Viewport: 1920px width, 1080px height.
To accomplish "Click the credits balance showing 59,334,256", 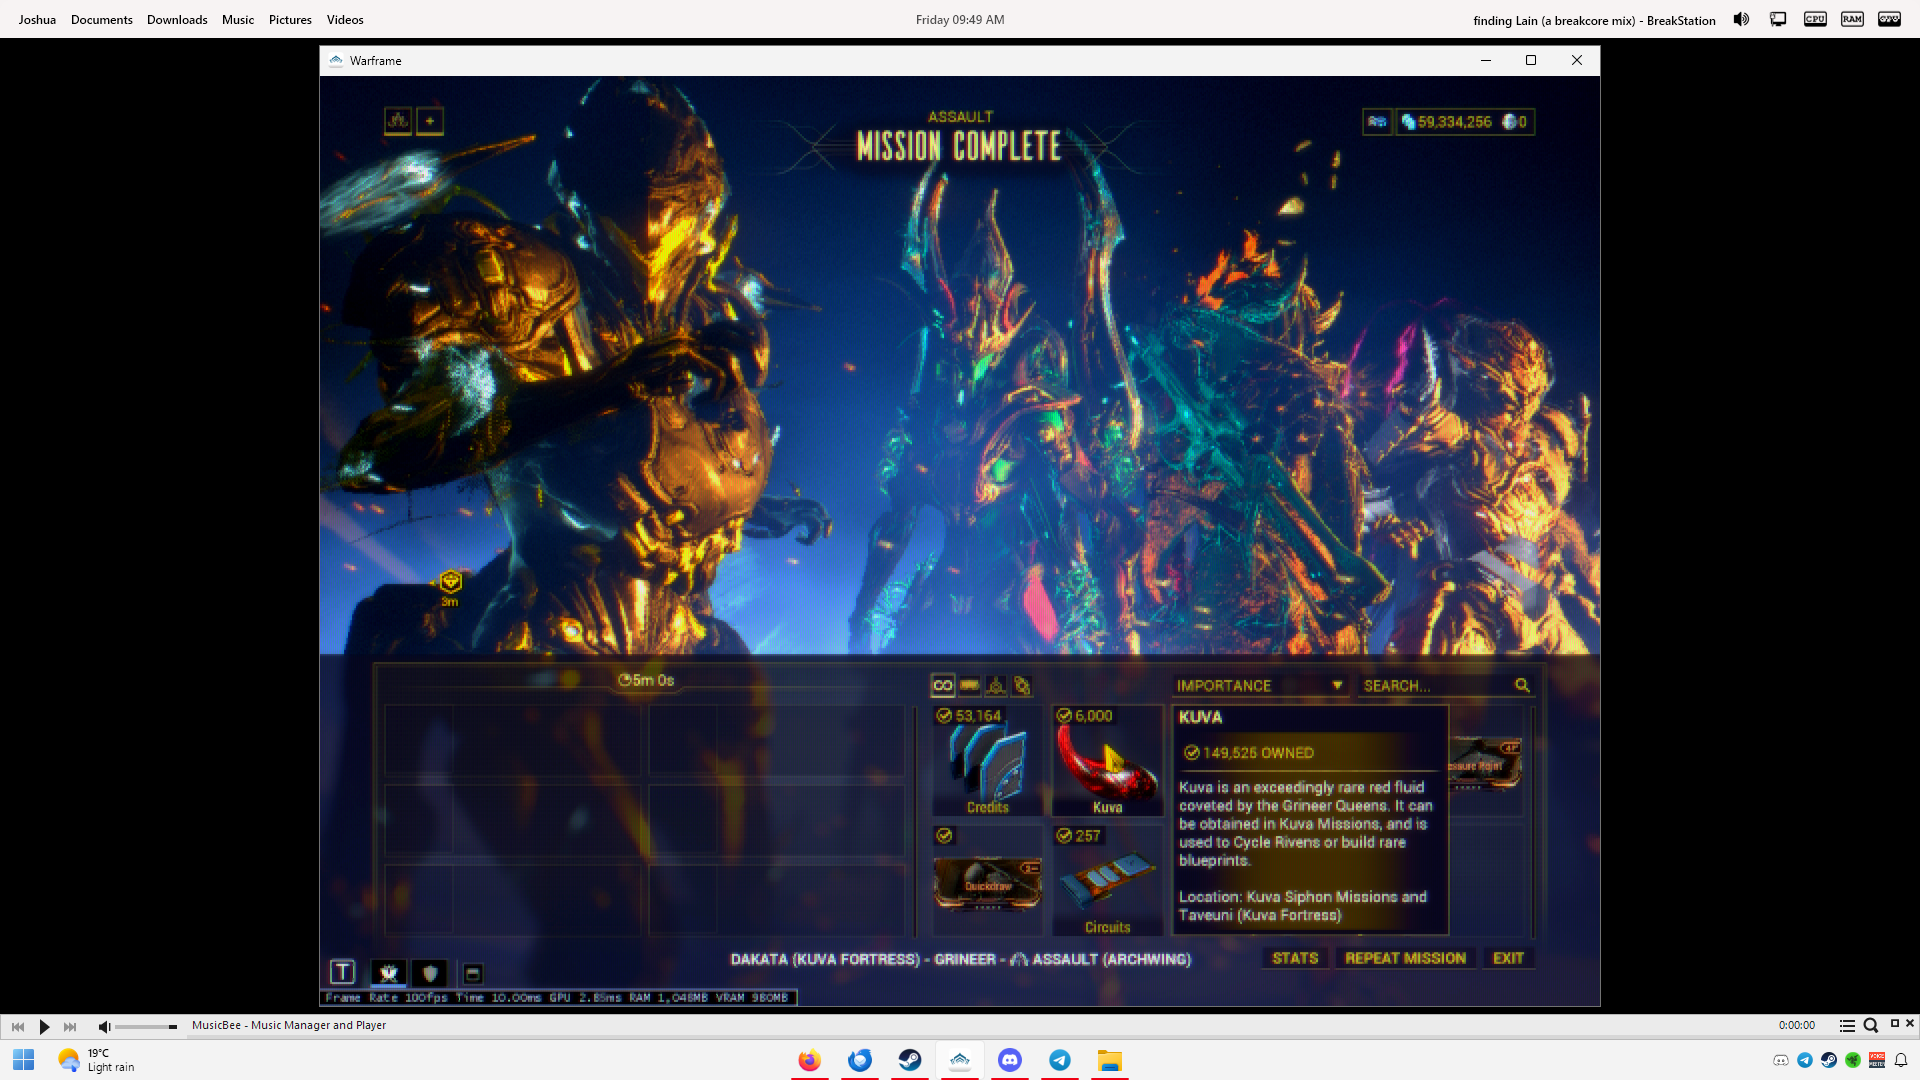I will 1446,122.
